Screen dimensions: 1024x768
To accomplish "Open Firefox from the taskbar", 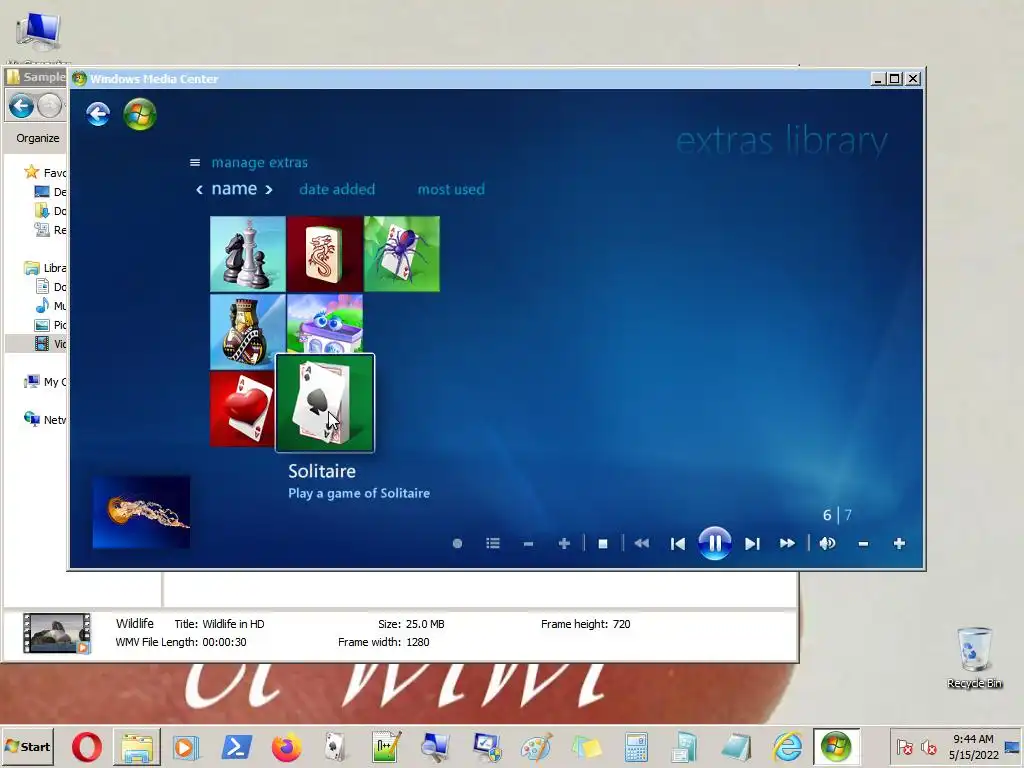I will click(x=286, y=747).
